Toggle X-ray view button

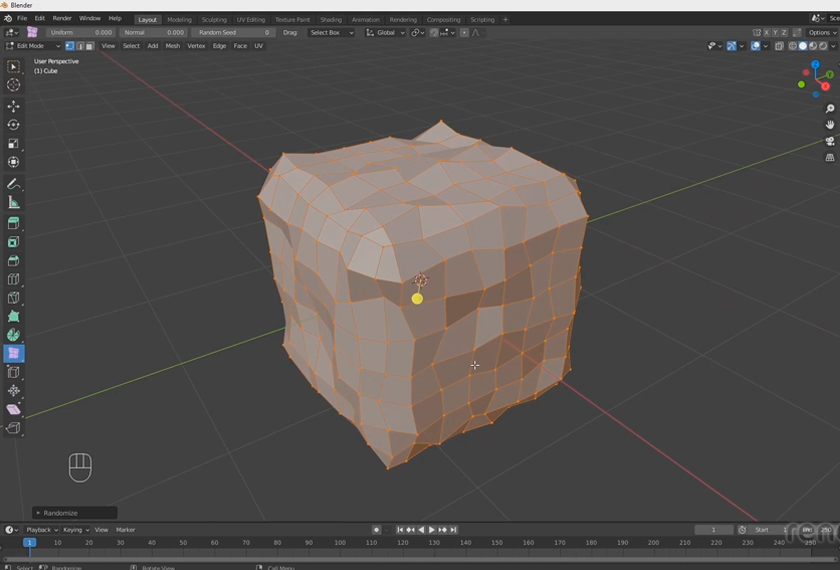click(780, 46)
